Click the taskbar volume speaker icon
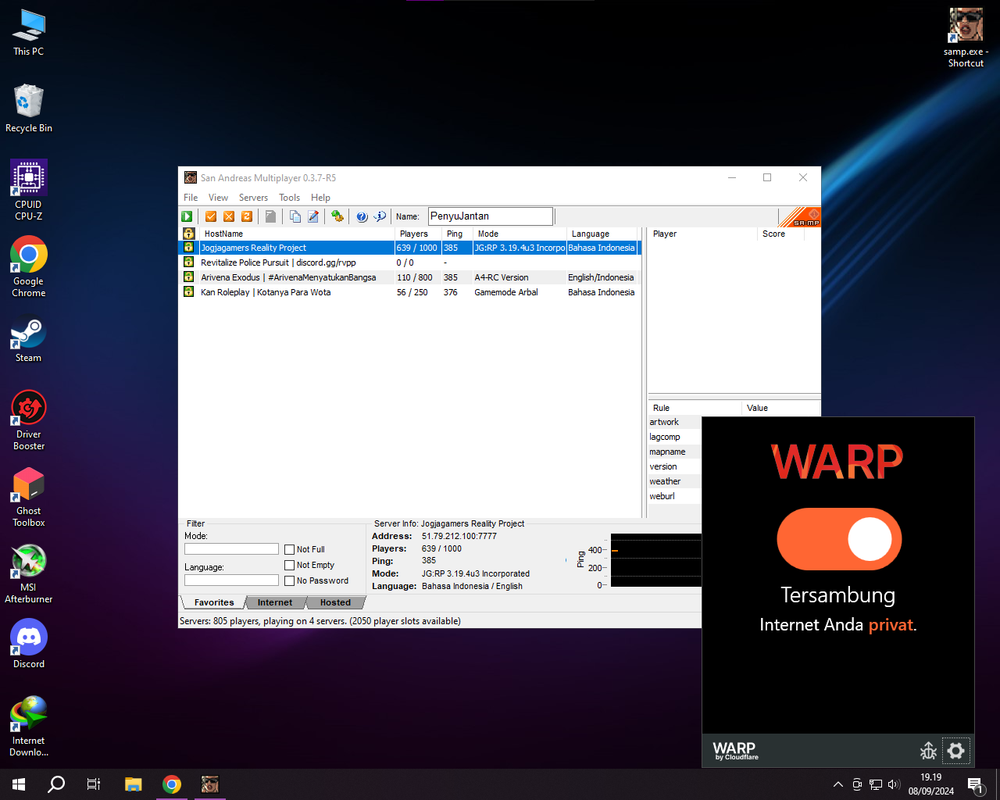This screenshot has width=1000, height=800. (893, 785)
